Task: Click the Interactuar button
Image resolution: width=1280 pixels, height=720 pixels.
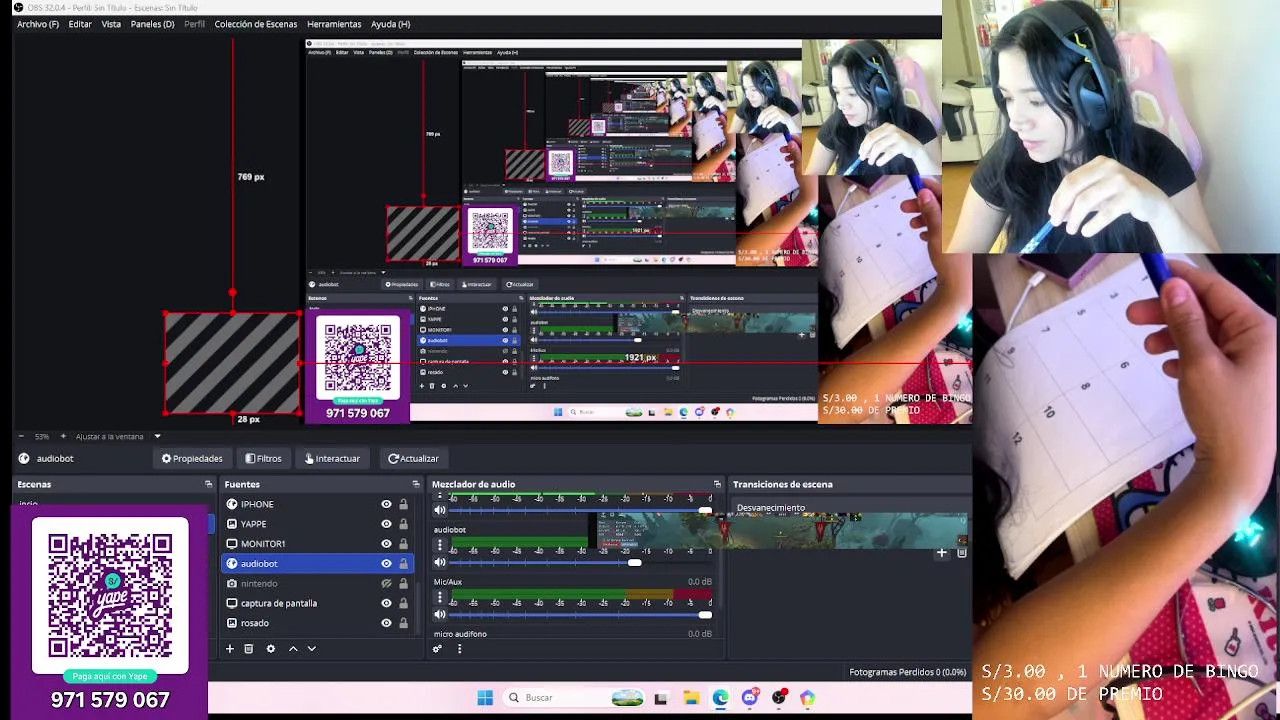Action: point(332,458)
